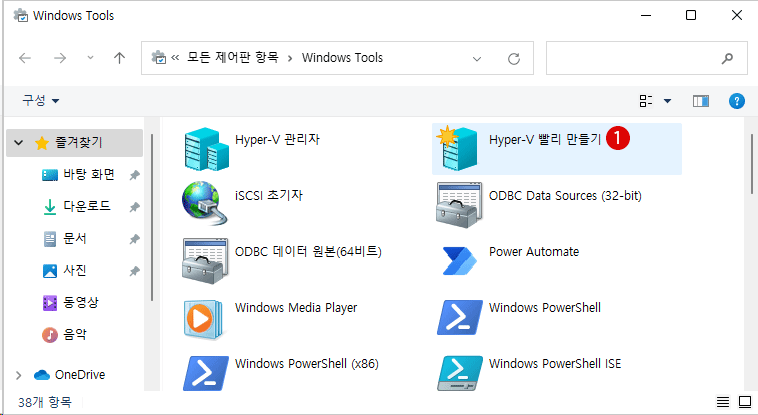Screen dimensions: 758x415
Task: Click the Windows Media Player label
Action: [x=296, y=308]
